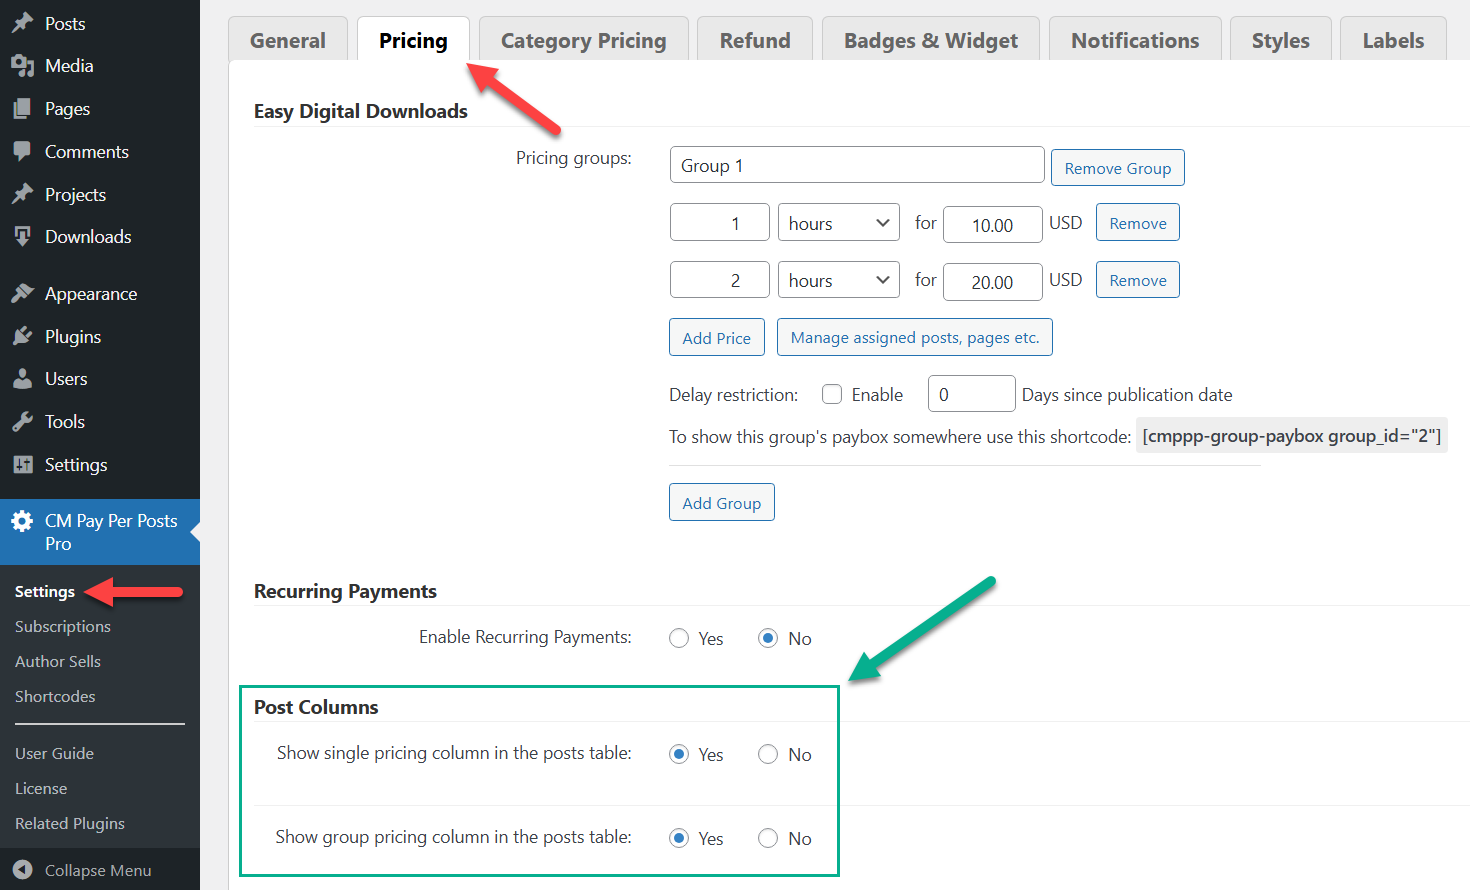1470x890 pixels.
Task: Enable the Delay restriction checkbox
Action: point(832,394)
